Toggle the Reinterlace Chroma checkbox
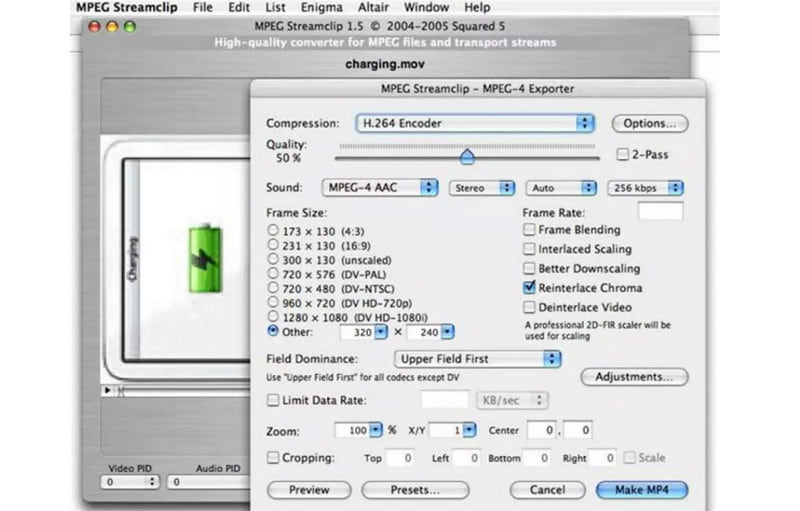Viewport: 800px width, 511px height. click(530, 287)
